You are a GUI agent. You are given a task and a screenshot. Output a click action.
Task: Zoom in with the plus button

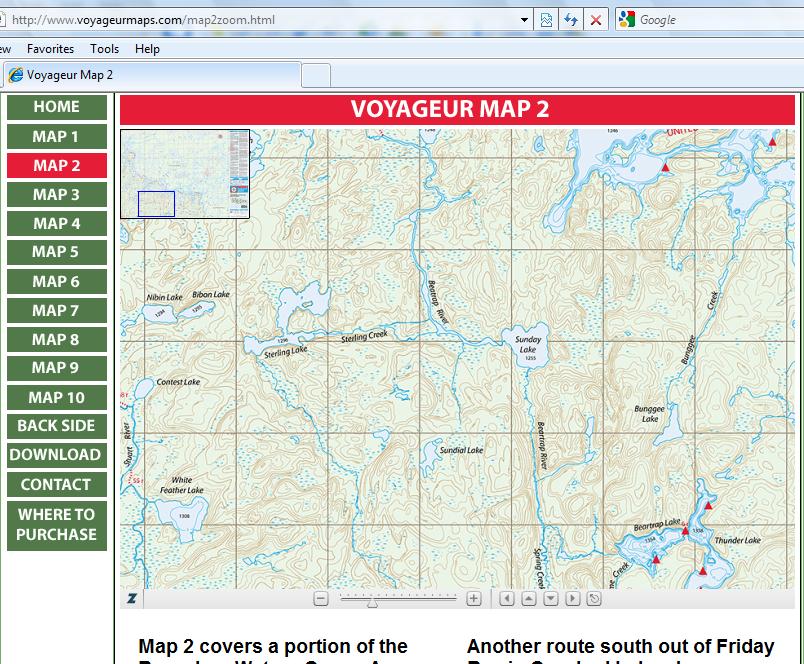[473, 598]
